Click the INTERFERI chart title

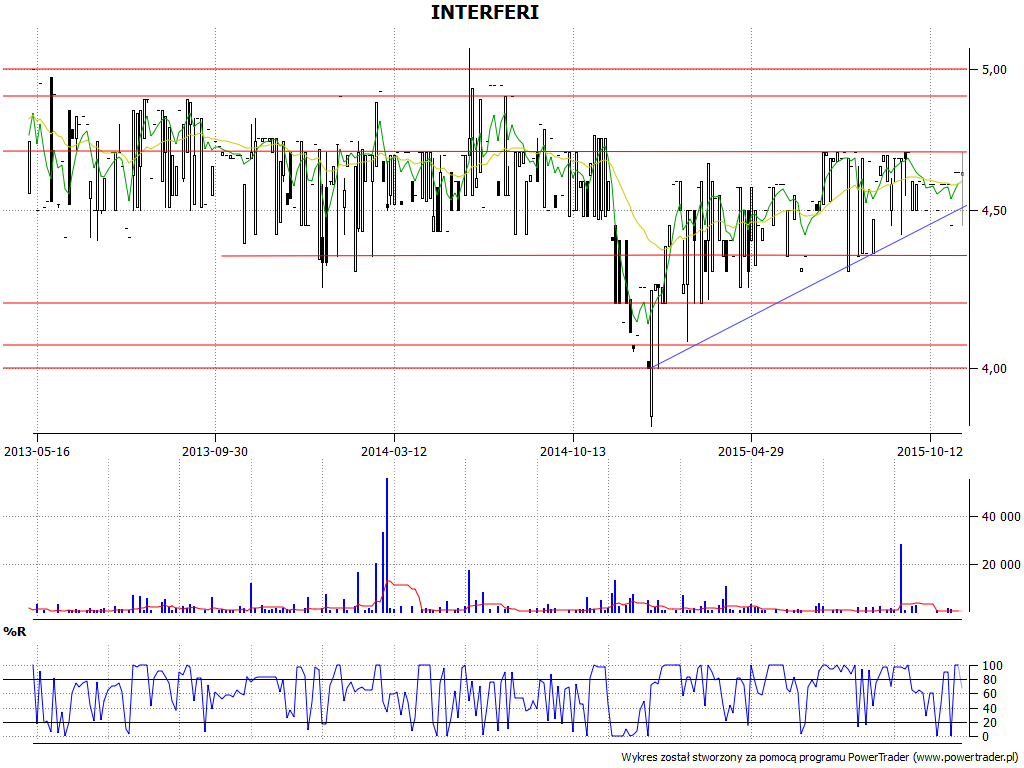point(485,12)
